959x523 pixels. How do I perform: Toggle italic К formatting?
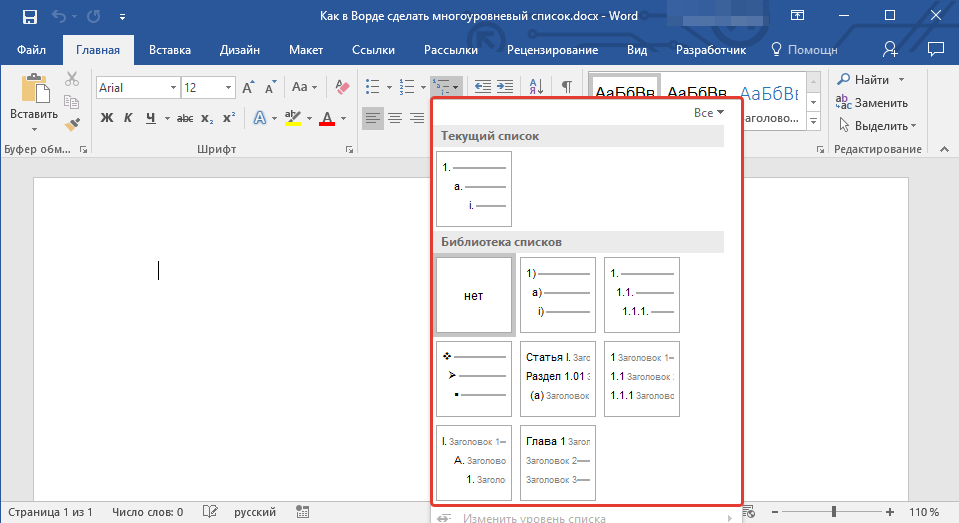click(128, 119)
